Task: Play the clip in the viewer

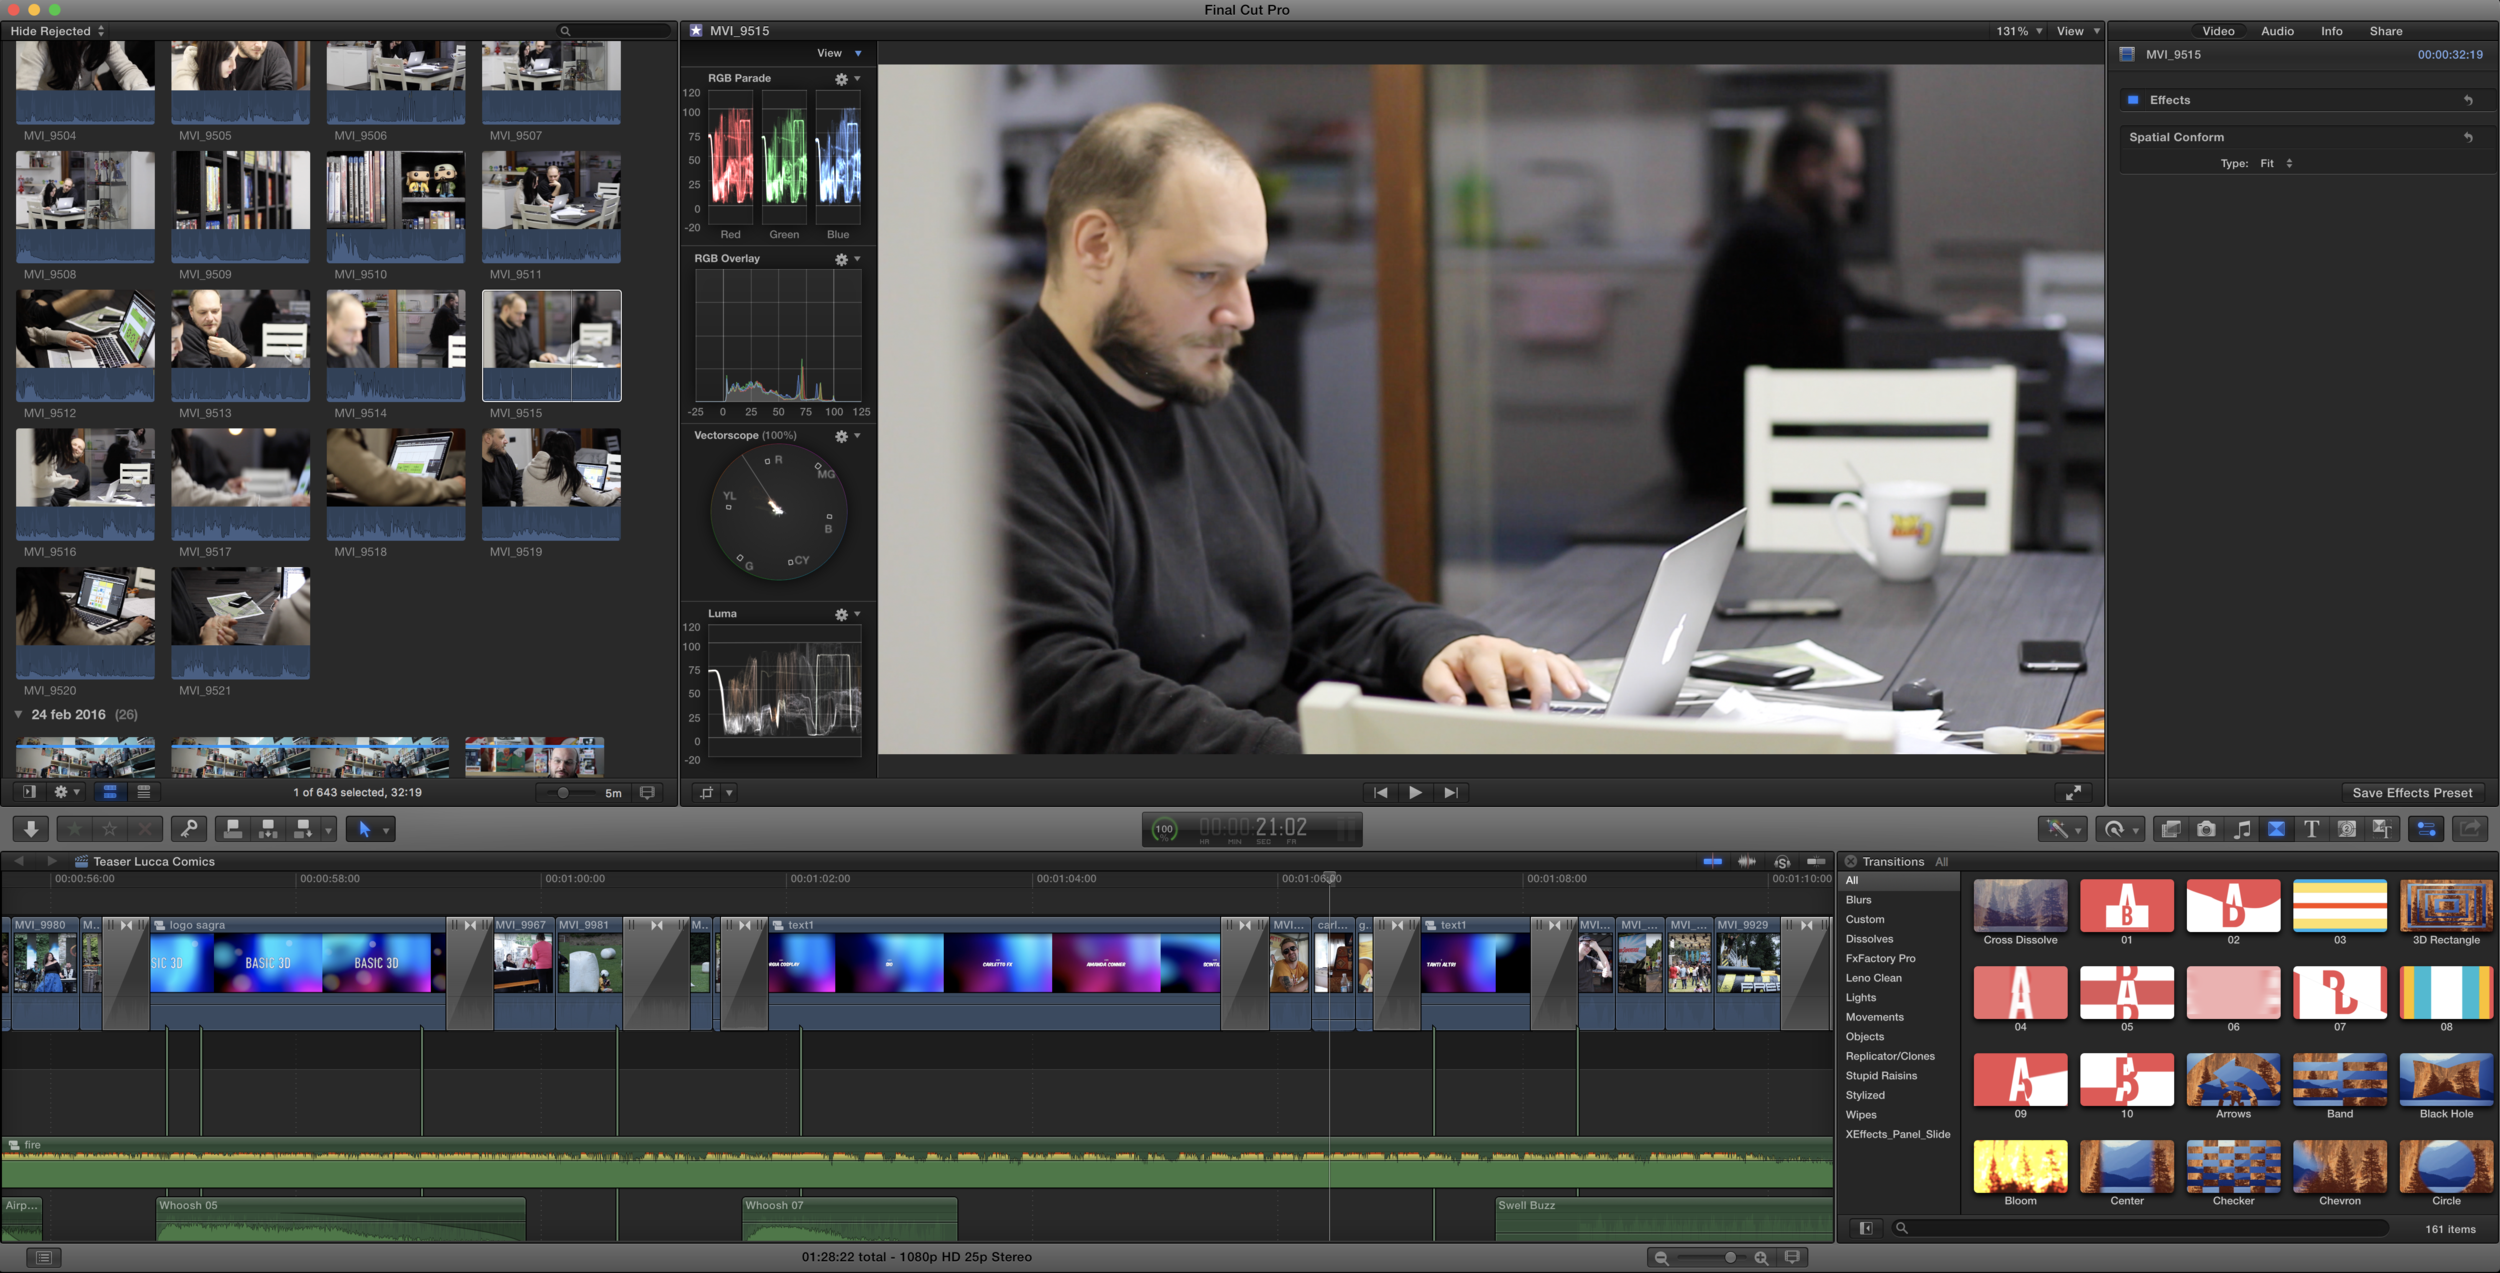Action: tap(1415, 792)
